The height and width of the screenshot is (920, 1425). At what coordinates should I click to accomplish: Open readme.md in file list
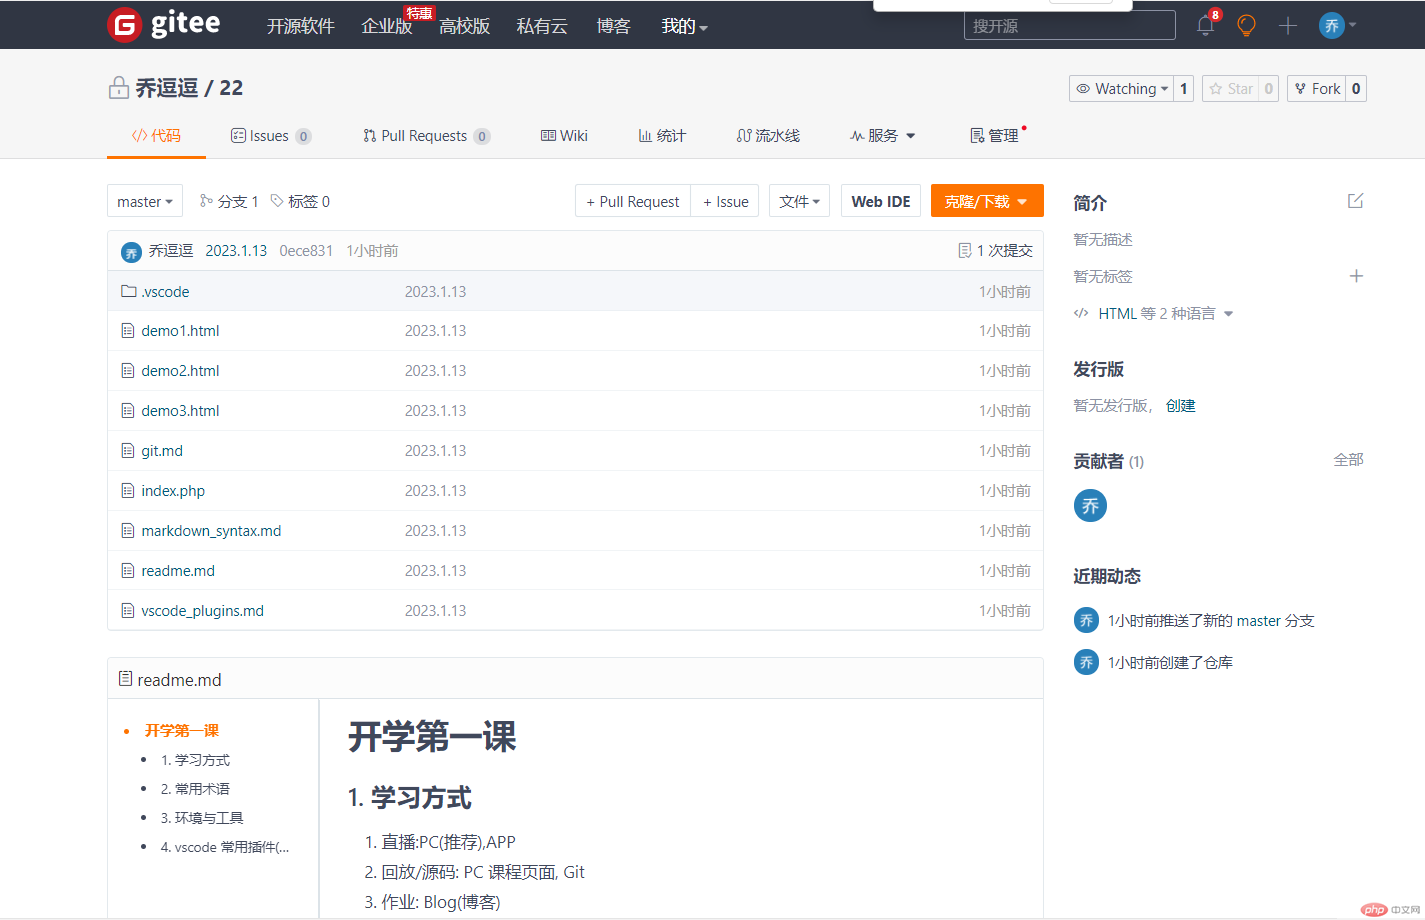pos(178,571)
